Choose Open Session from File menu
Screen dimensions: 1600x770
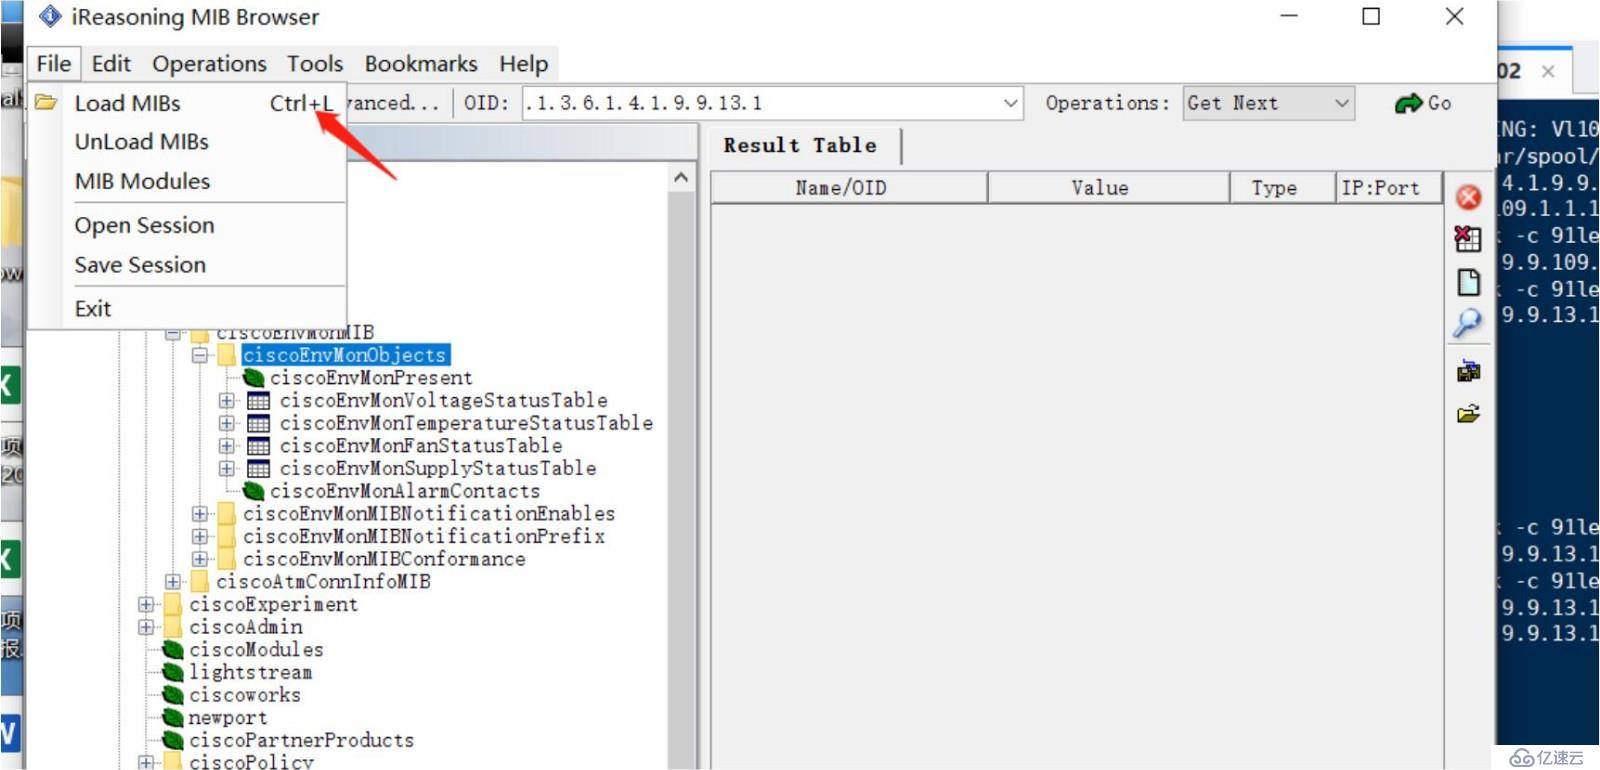(x=188, y=225)
